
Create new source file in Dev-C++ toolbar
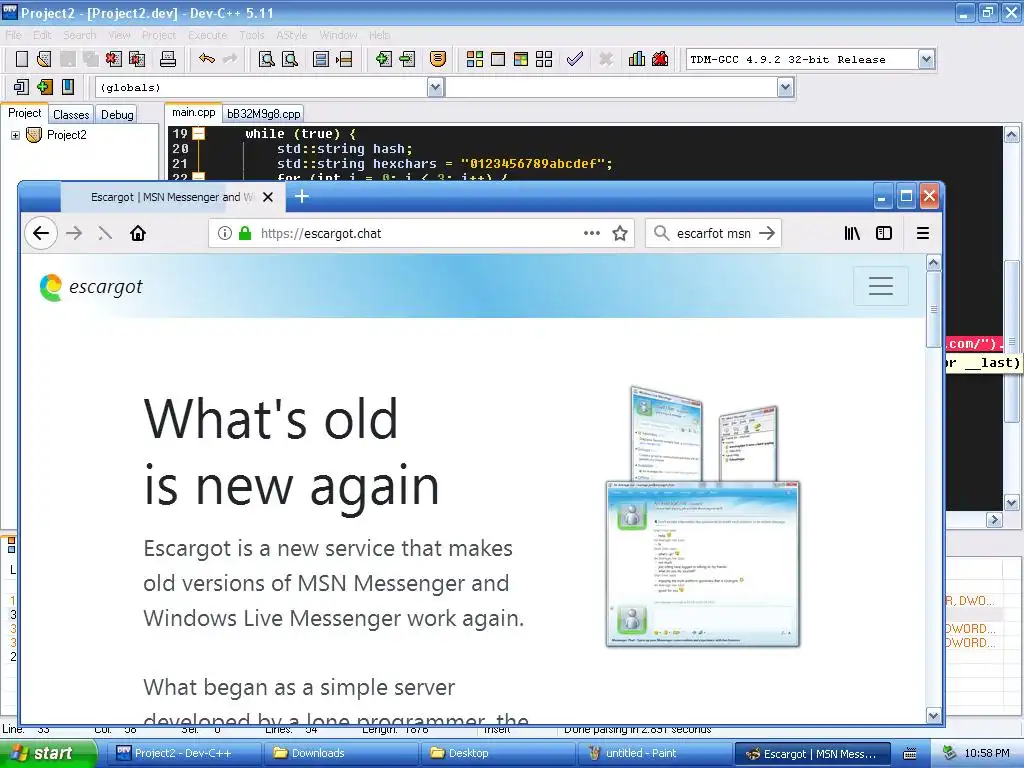[22, 59]
